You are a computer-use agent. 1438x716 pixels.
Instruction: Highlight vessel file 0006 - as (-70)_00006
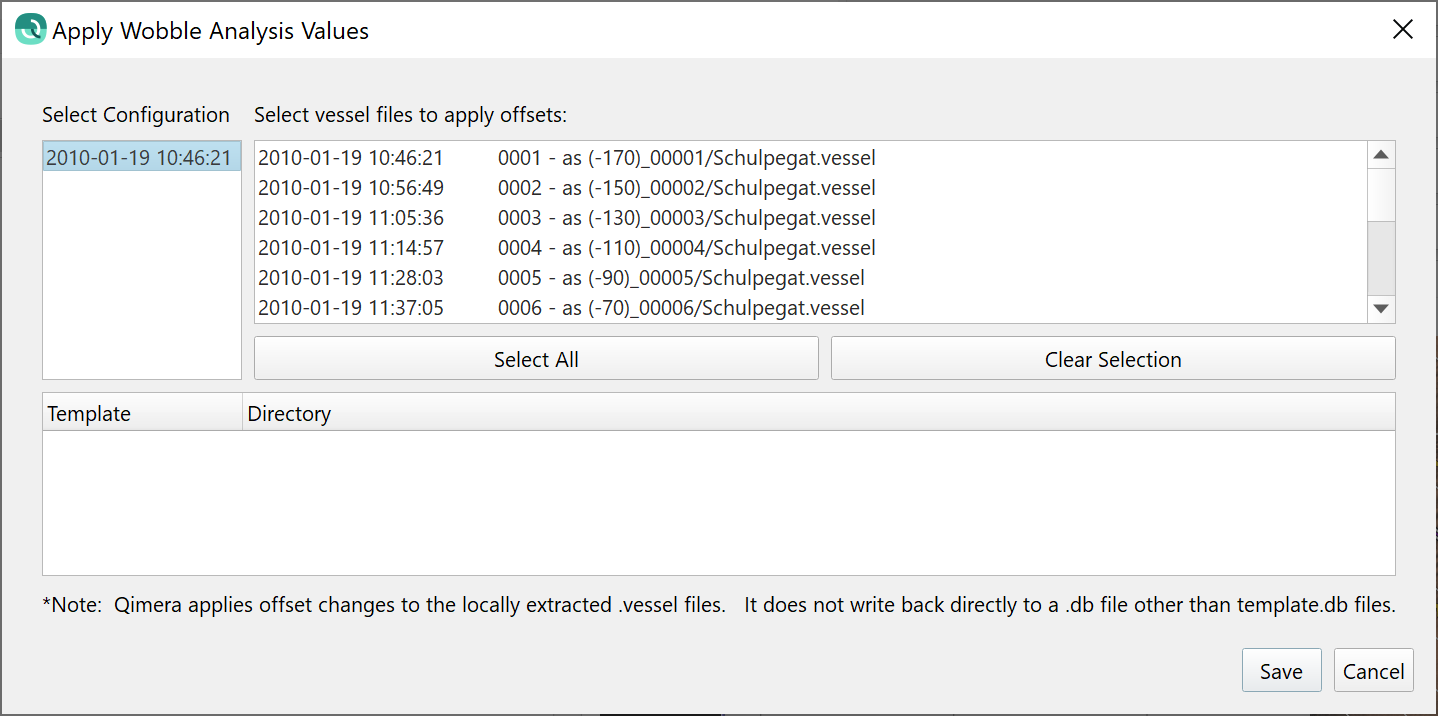click(x=561, y=308)
